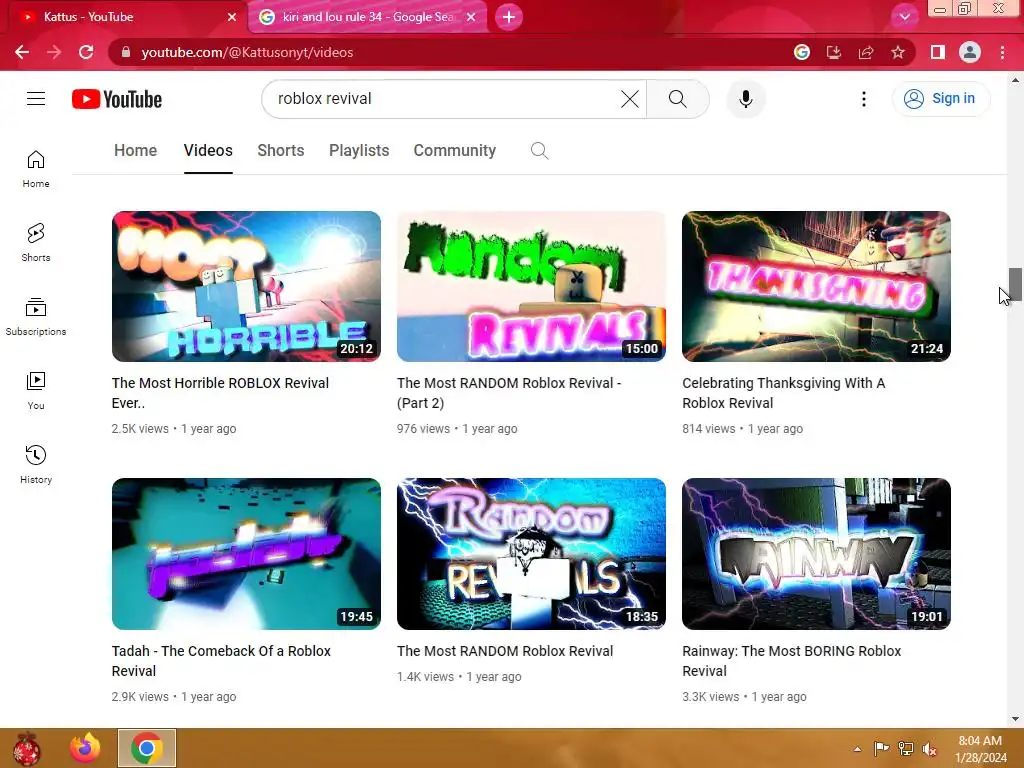Click title Rainway: The Most BORING Roblox Revival
This screenshot has width=1024, height=768.
pyautogui.click(x=792, y=661)
